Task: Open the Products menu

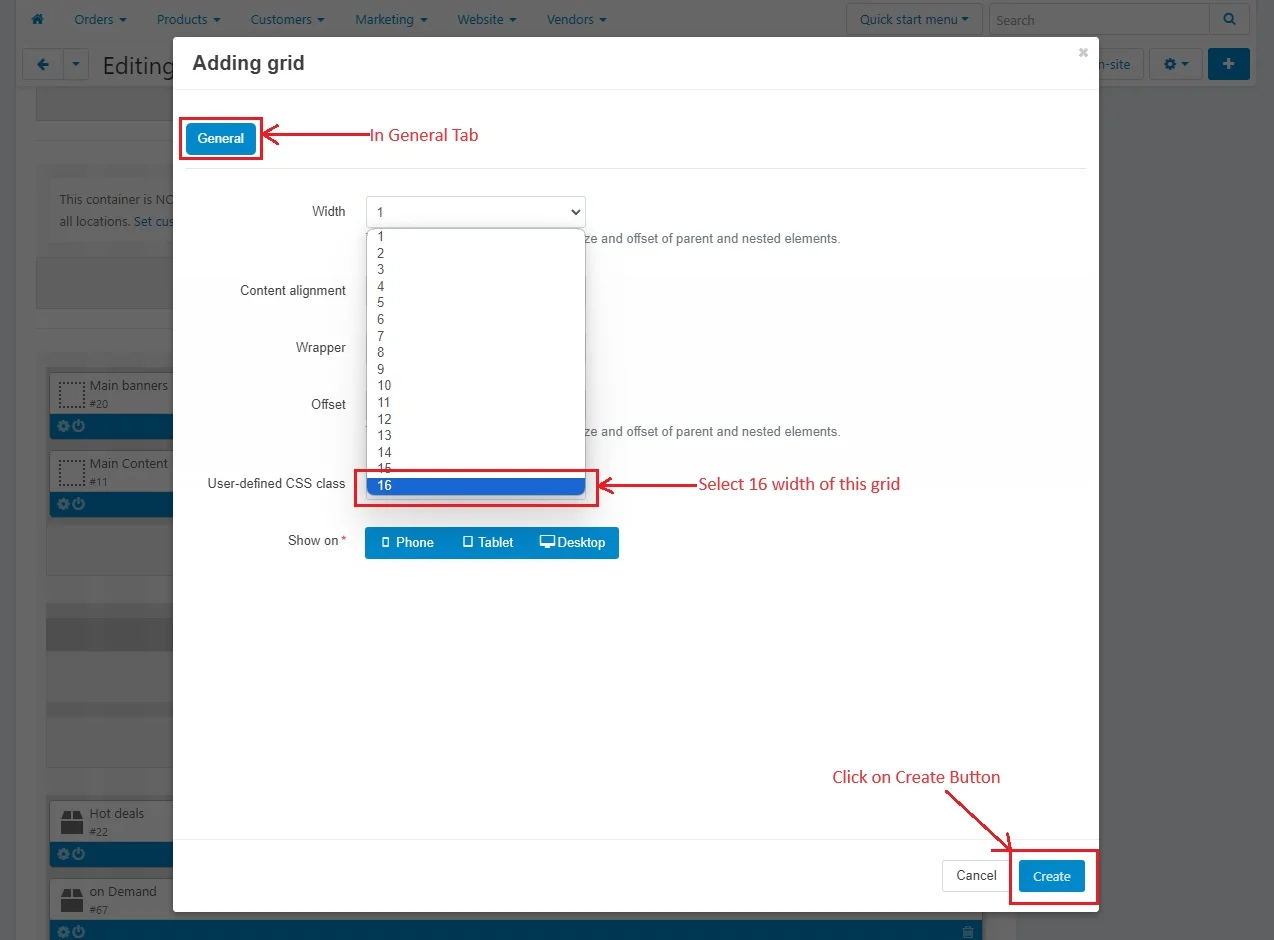Action: [189, 19]
